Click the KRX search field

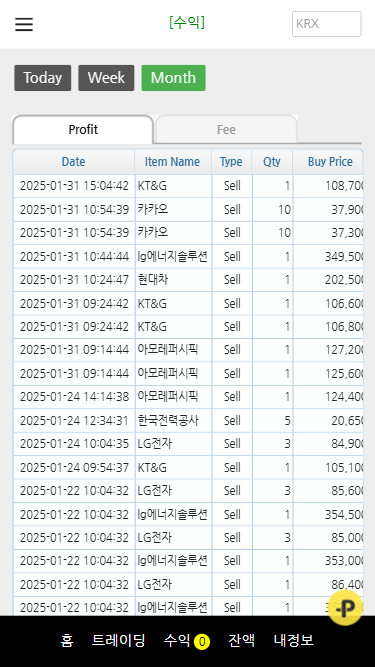(327, 24)
